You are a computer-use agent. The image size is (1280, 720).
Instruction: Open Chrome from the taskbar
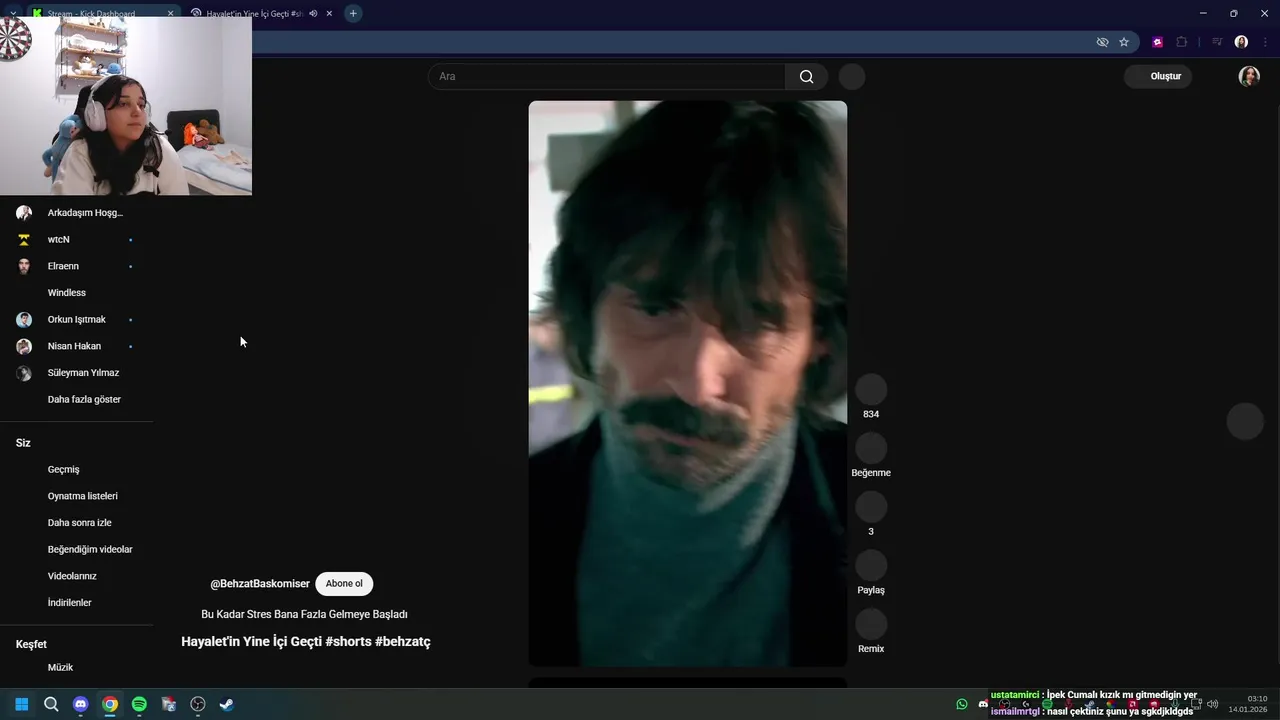pos(110,704)
